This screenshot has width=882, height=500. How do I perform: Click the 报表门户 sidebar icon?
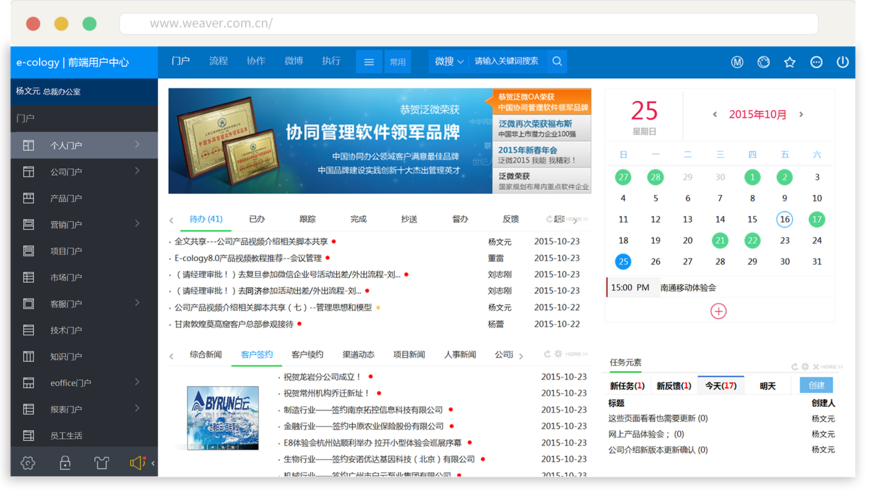(x=28, y=409)
